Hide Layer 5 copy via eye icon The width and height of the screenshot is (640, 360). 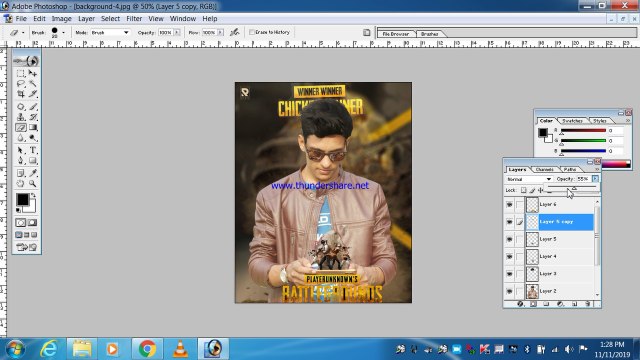coord(509,222)
